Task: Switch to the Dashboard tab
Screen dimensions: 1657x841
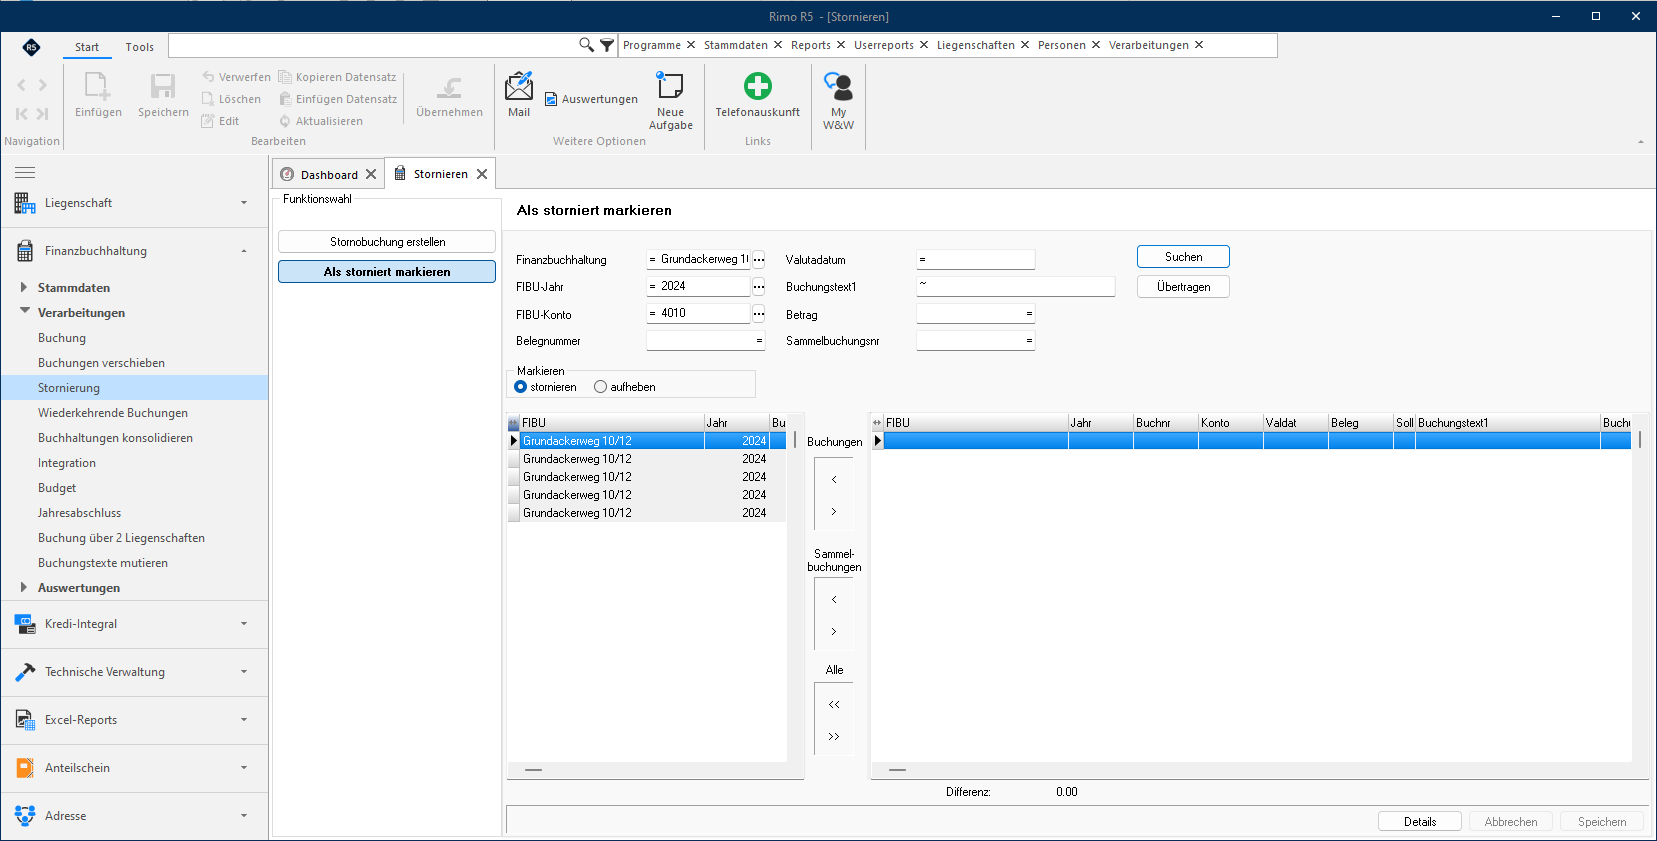Action: (329, 174)
